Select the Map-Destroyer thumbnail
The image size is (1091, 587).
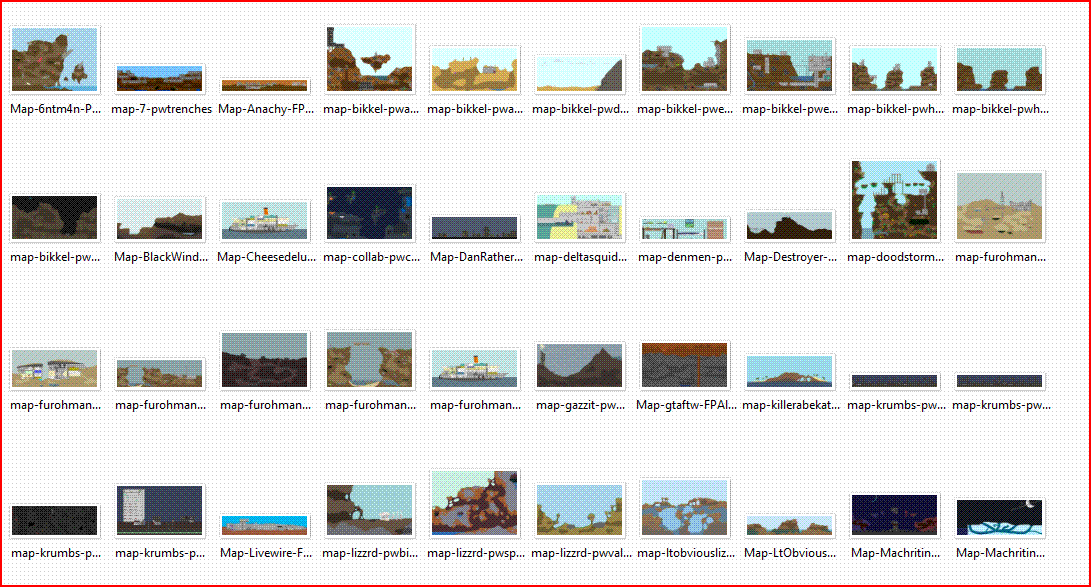tap(790, 226)
